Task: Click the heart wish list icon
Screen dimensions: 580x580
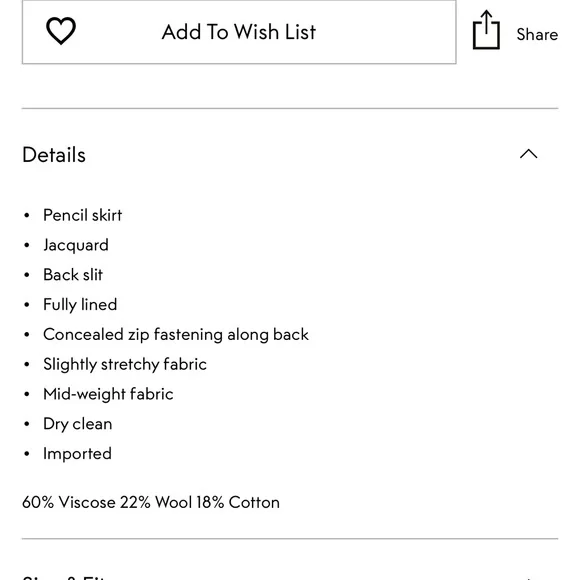Action: pos(61,31)
